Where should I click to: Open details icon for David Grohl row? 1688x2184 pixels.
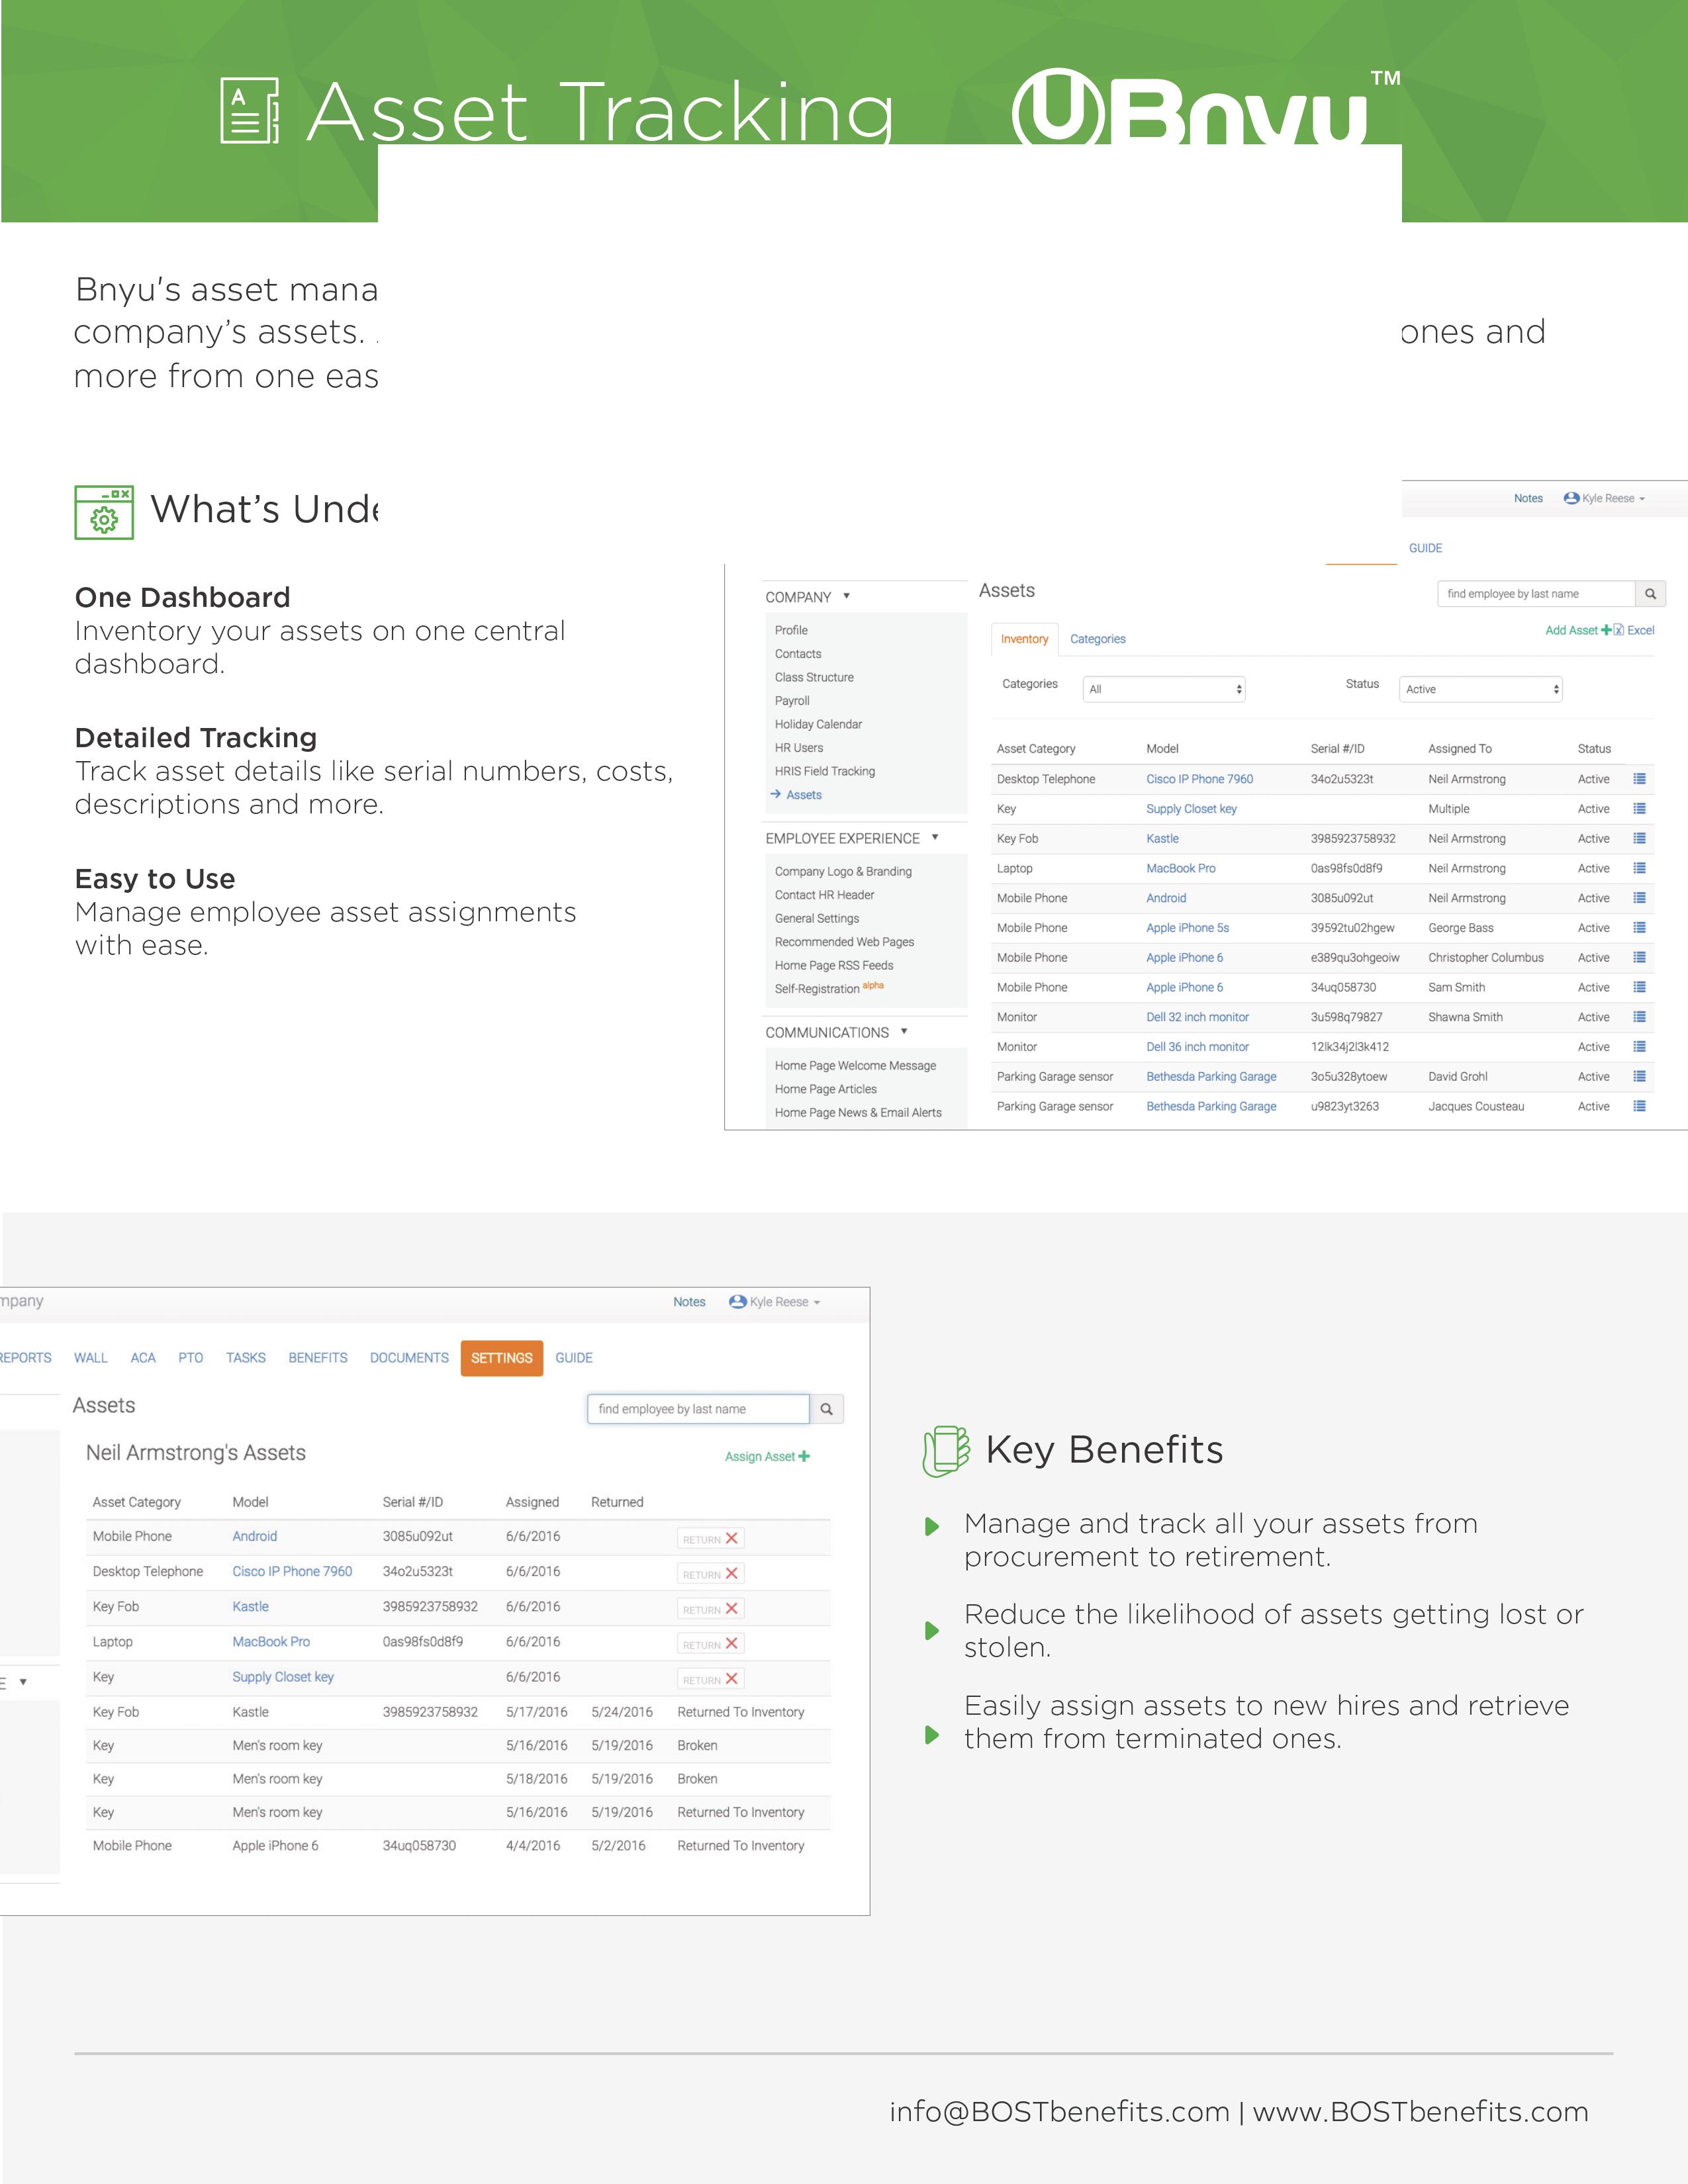click(1639, 1076)
